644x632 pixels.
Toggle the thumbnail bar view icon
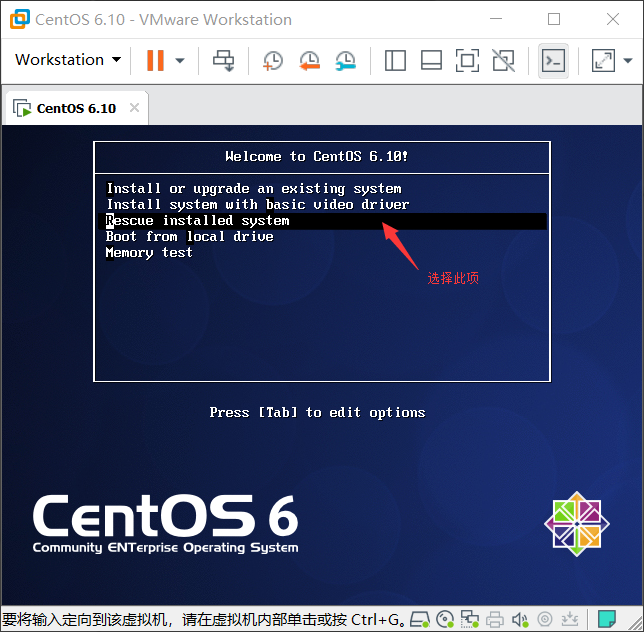(432, 61)
